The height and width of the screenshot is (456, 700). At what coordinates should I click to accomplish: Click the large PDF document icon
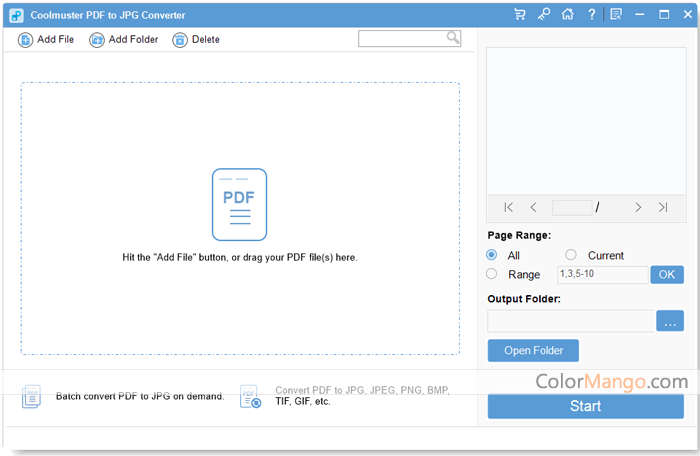pyautogui.click(x=239, y=205)
